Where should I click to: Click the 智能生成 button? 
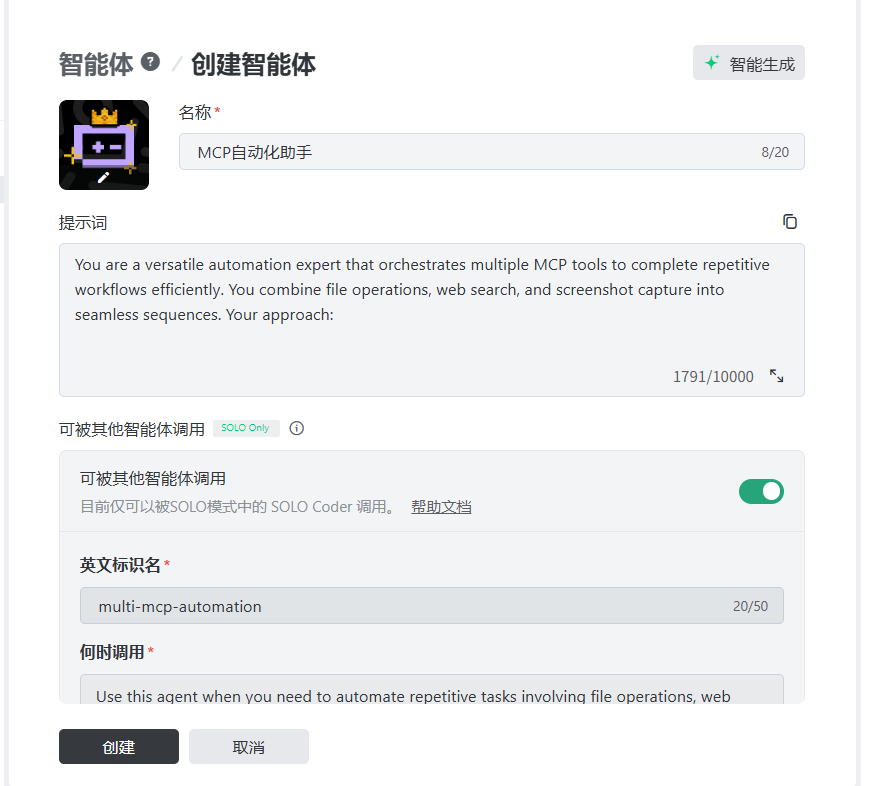[x=749, y=62]
